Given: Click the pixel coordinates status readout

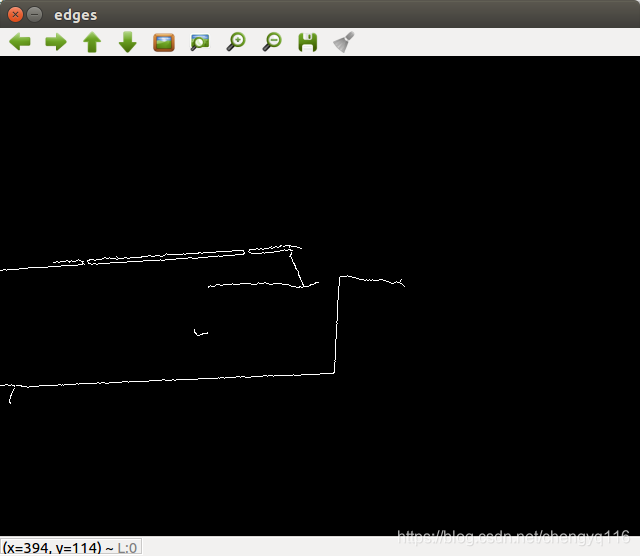Looking at the screenshot, I should click(x=71, y=547).
